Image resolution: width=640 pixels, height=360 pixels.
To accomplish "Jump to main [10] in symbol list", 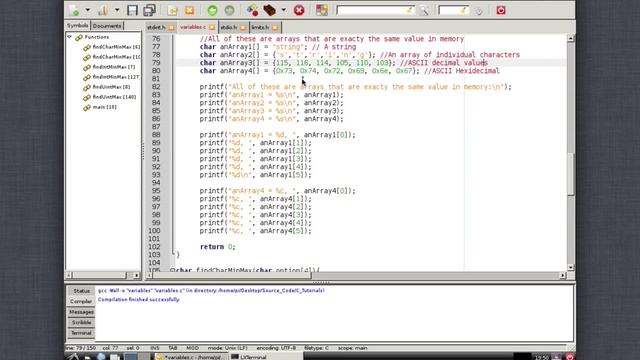I will [104, 107].
